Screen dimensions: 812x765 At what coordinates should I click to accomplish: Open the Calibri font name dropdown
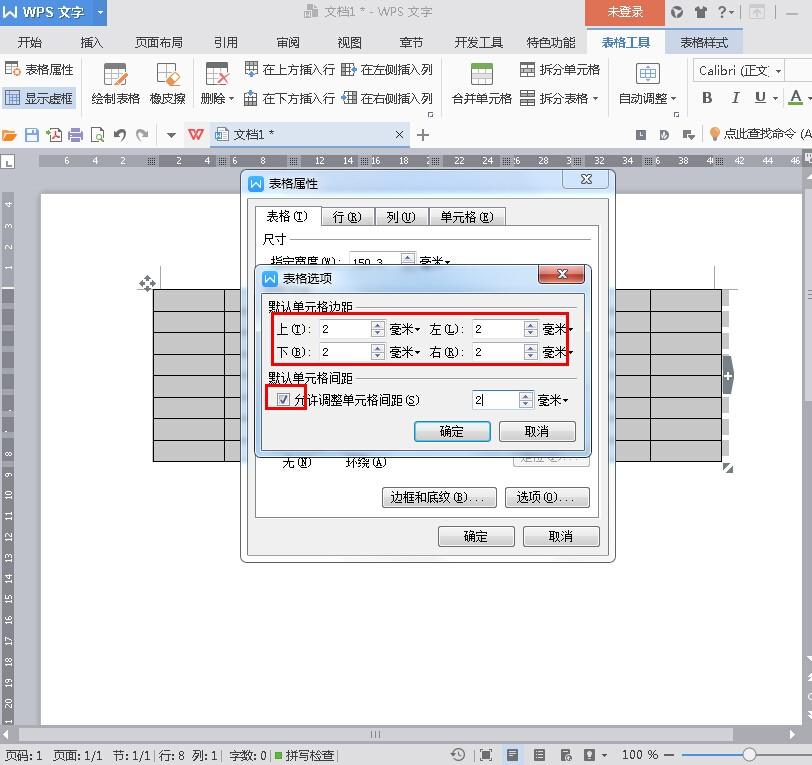(778, 71)
